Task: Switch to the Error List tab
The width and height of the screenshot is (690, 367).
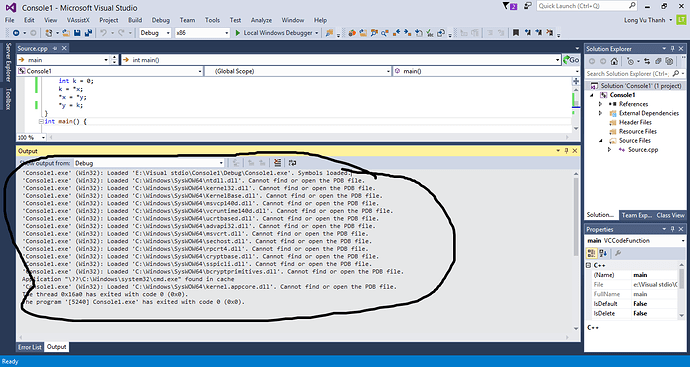Action: tap(30, 347)
